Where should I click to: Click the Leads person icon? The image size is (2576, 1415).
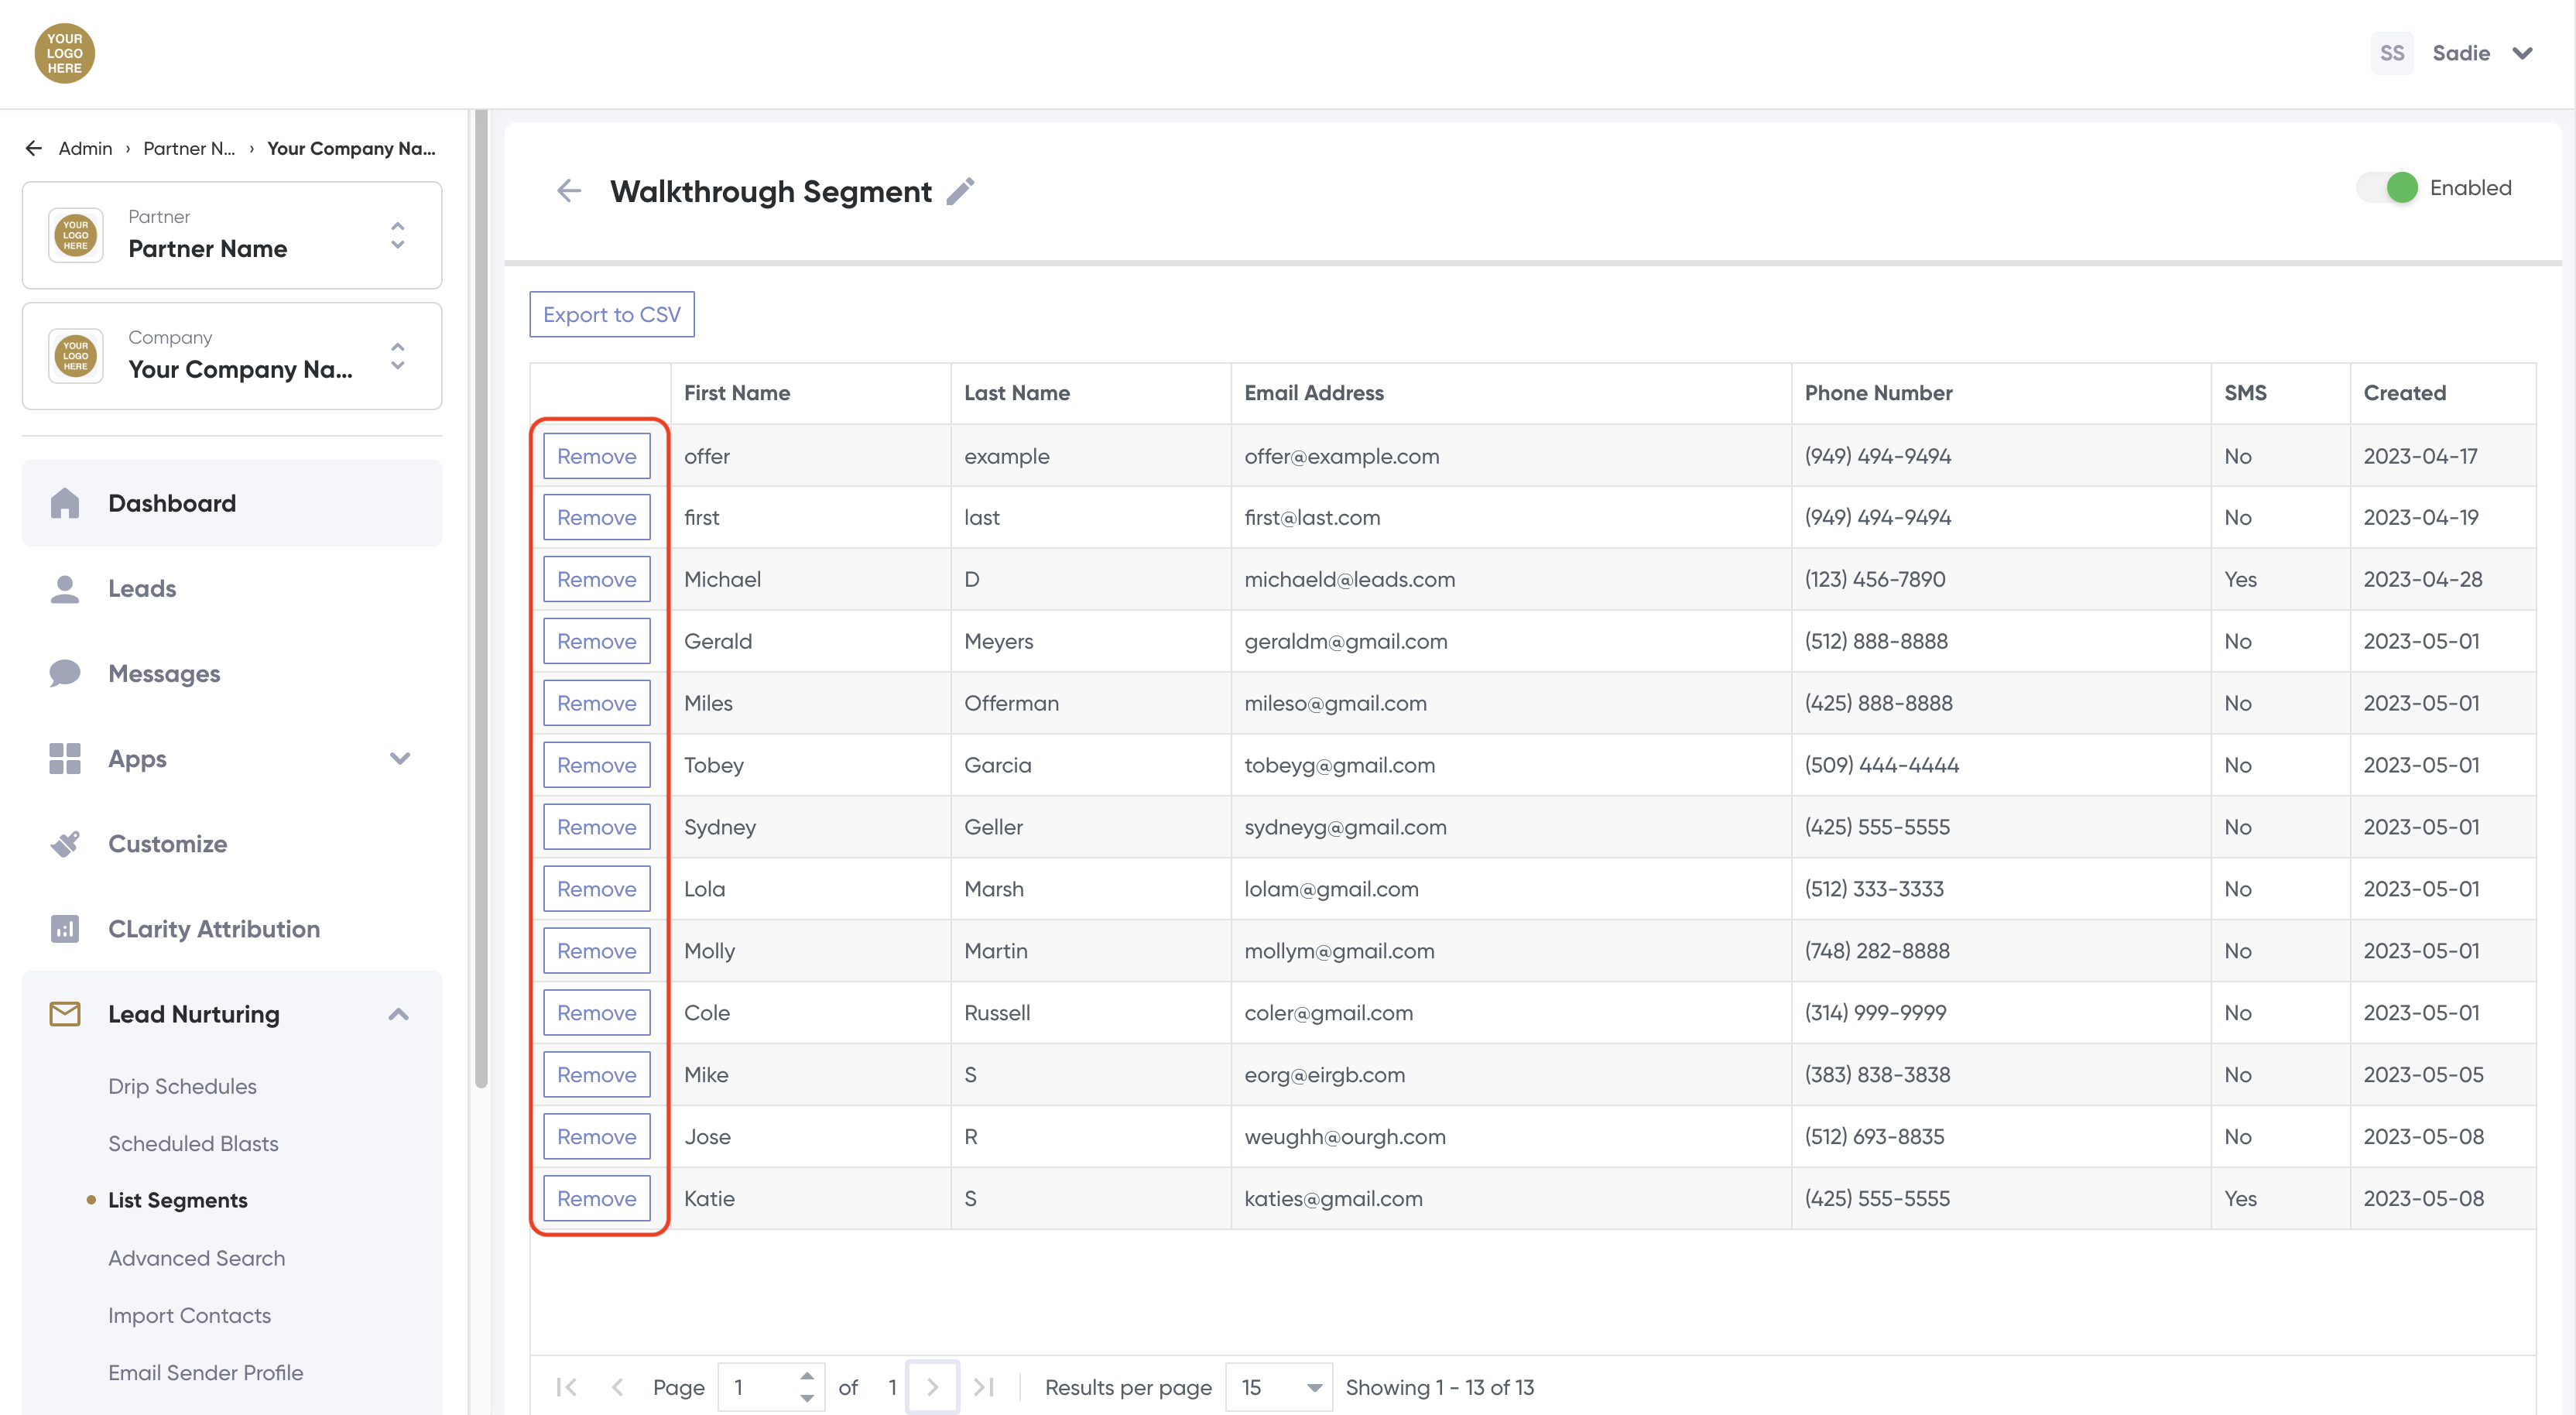[65, 589]
